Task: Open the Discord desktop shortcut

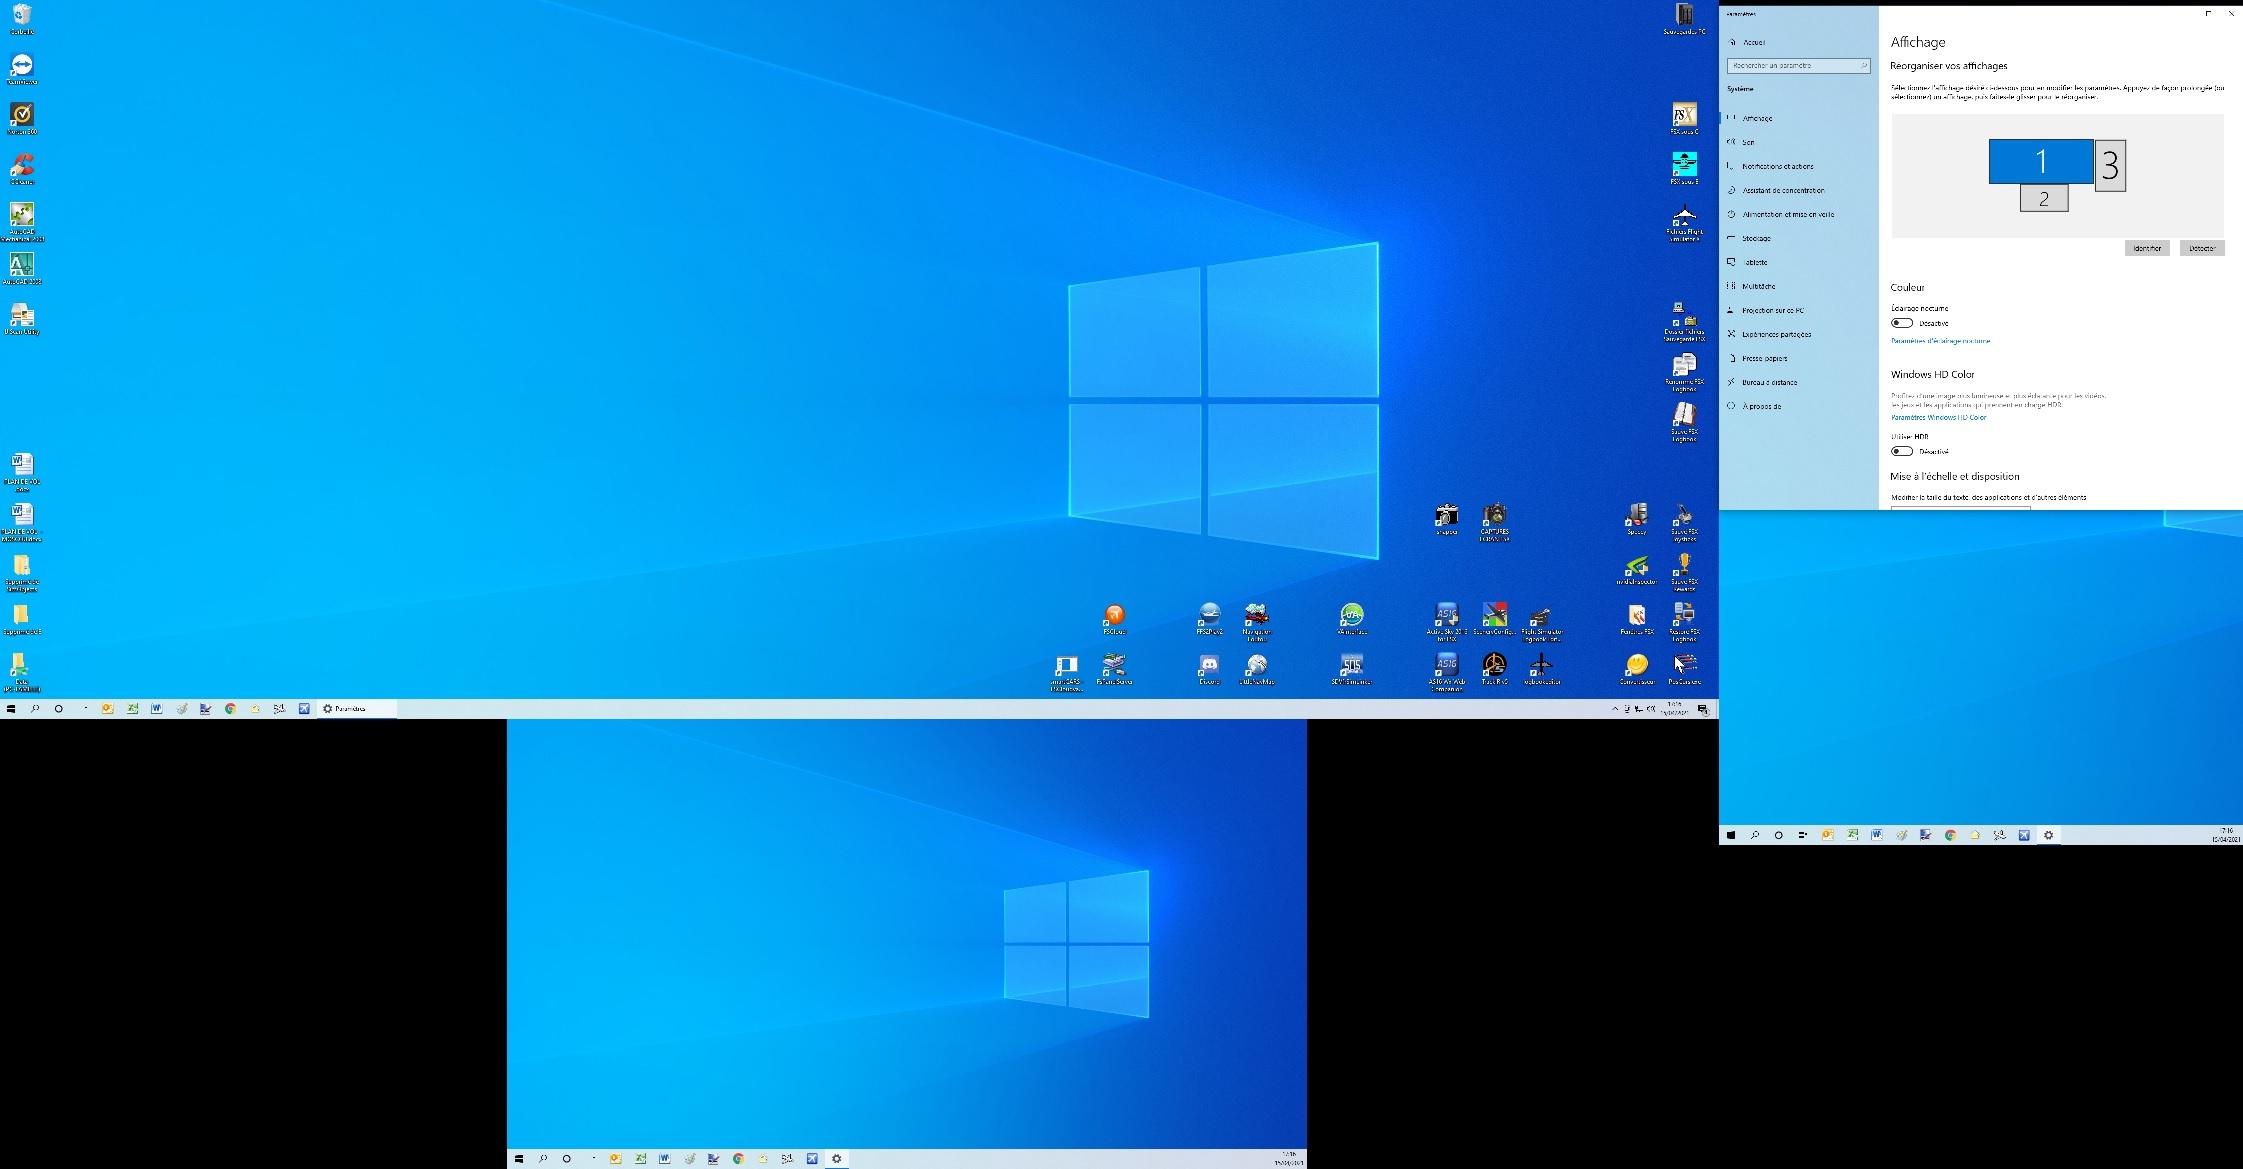Action: pyautogui.click(x=1209, y=665)
